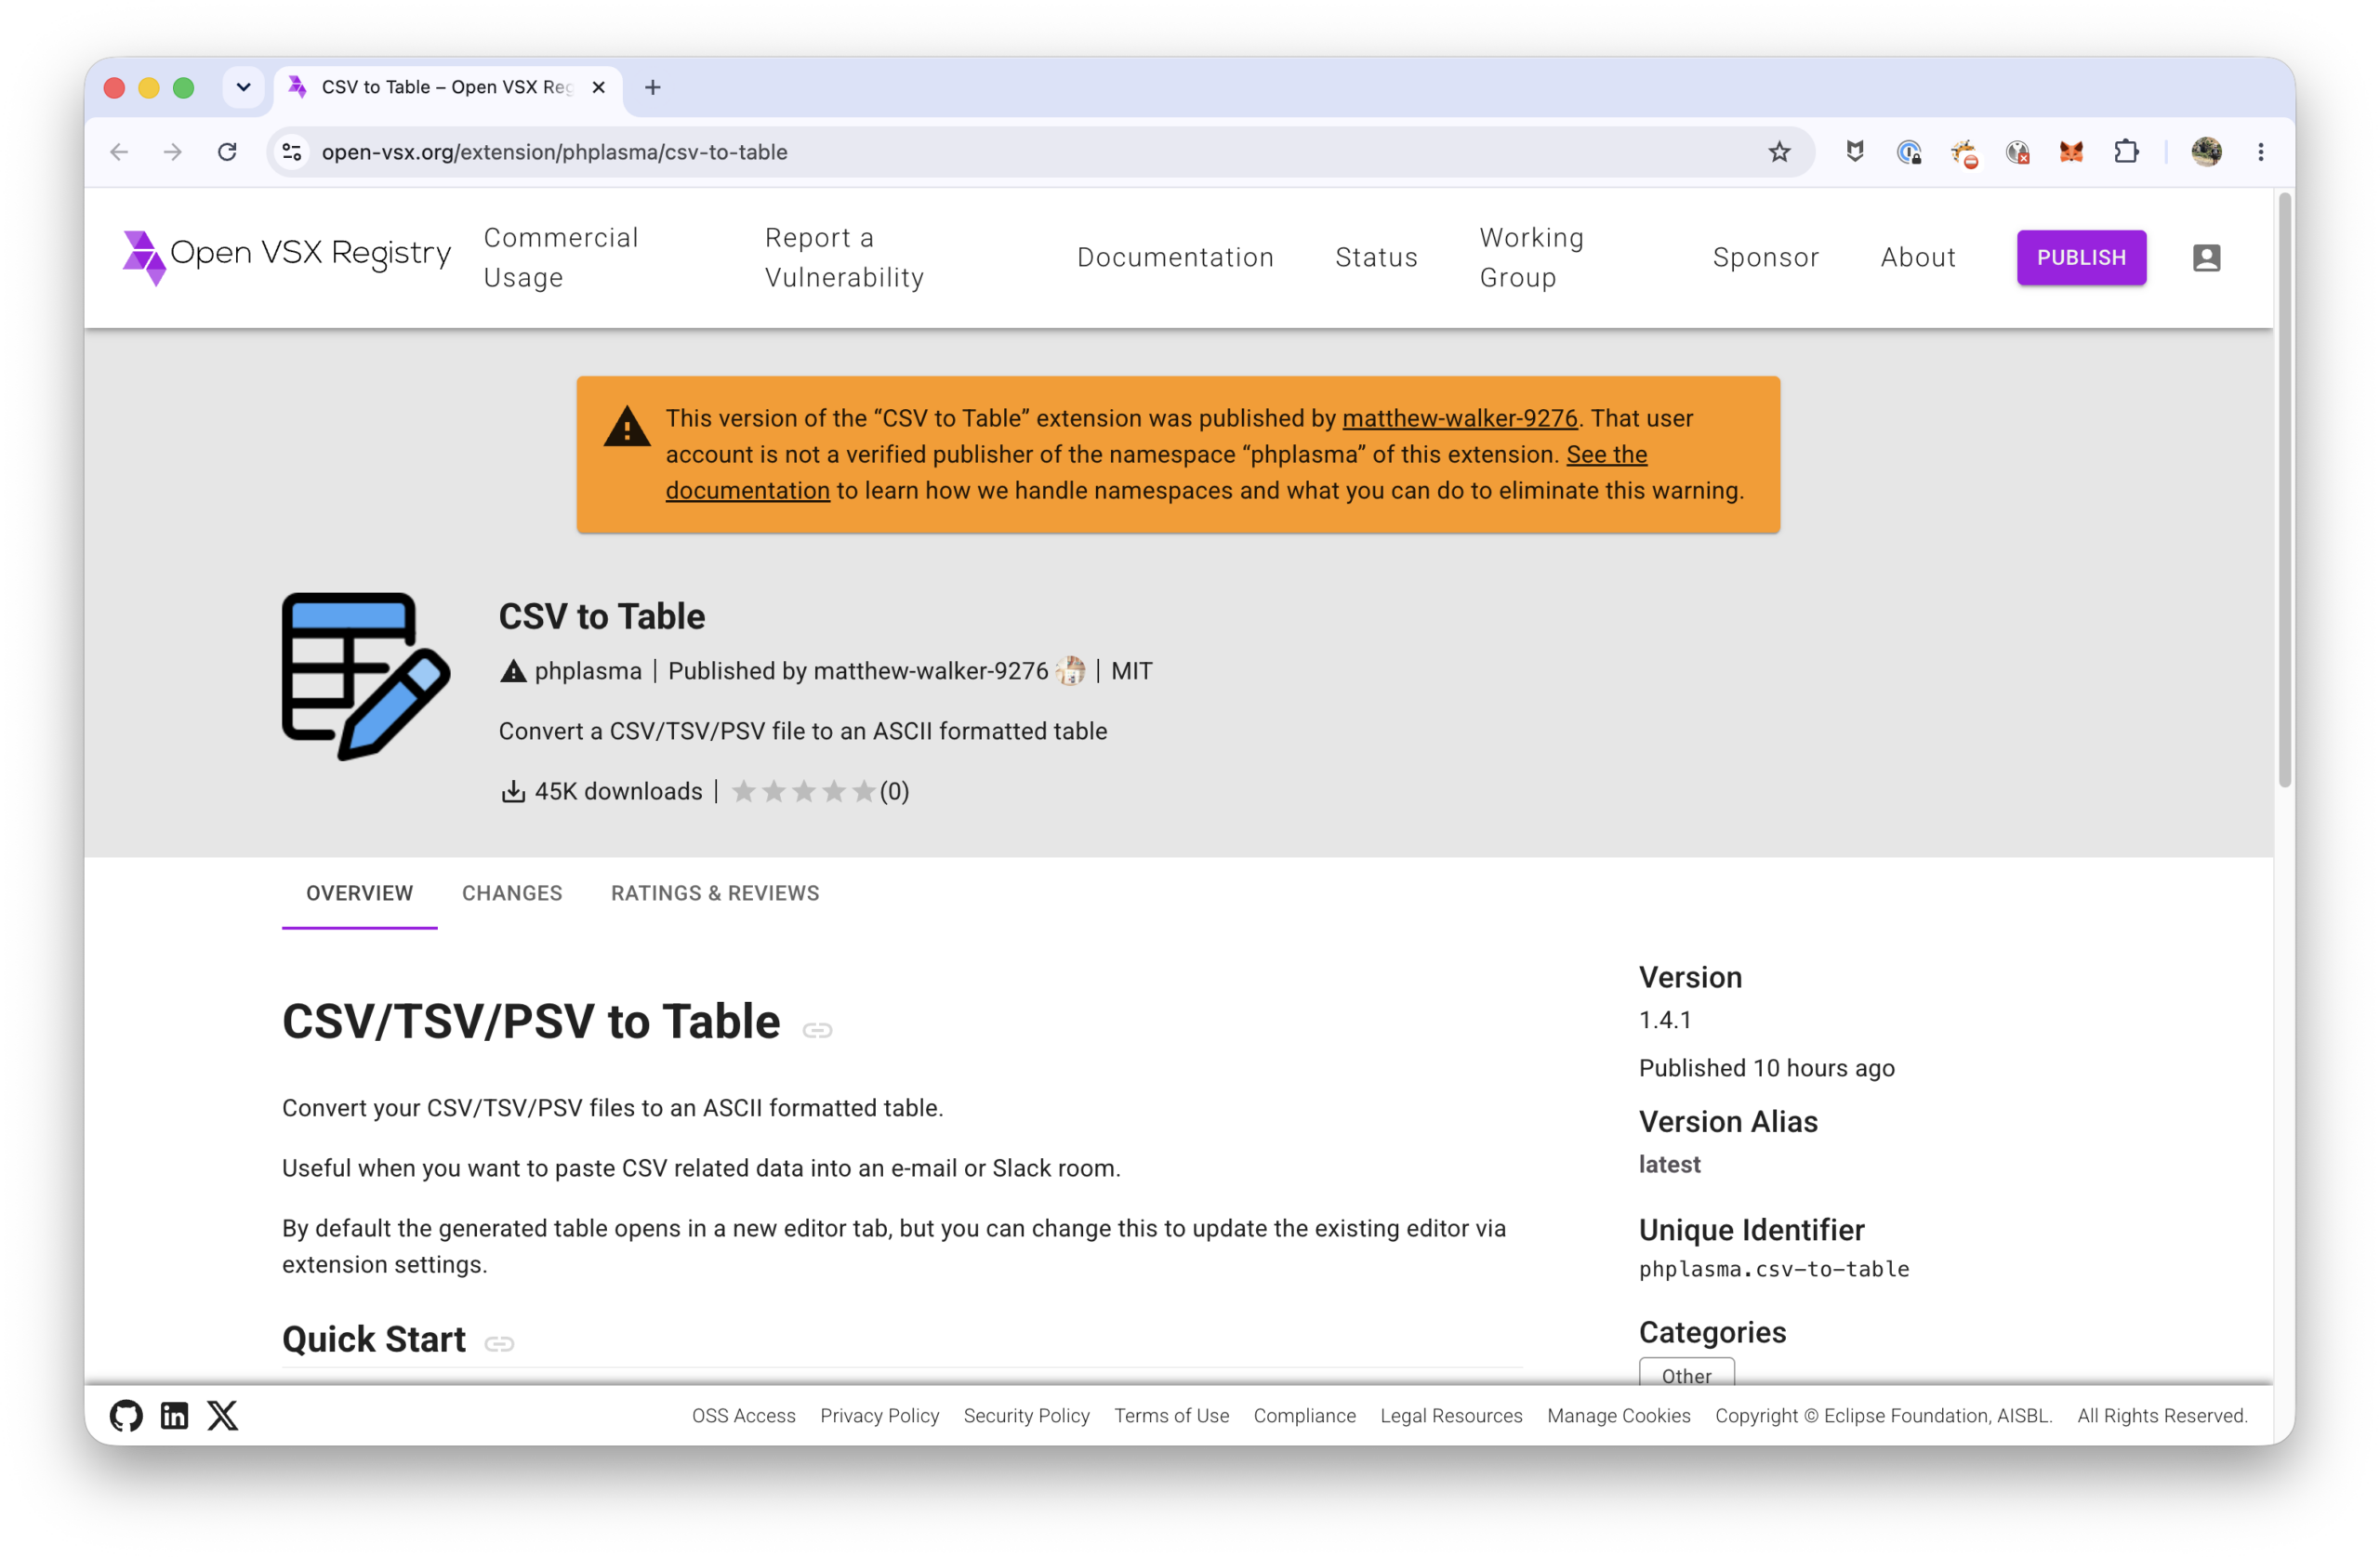Click the CSV to Table extension icon
The height and width of the screenshot is (1557, 2380).
click(x=366, y=676)
